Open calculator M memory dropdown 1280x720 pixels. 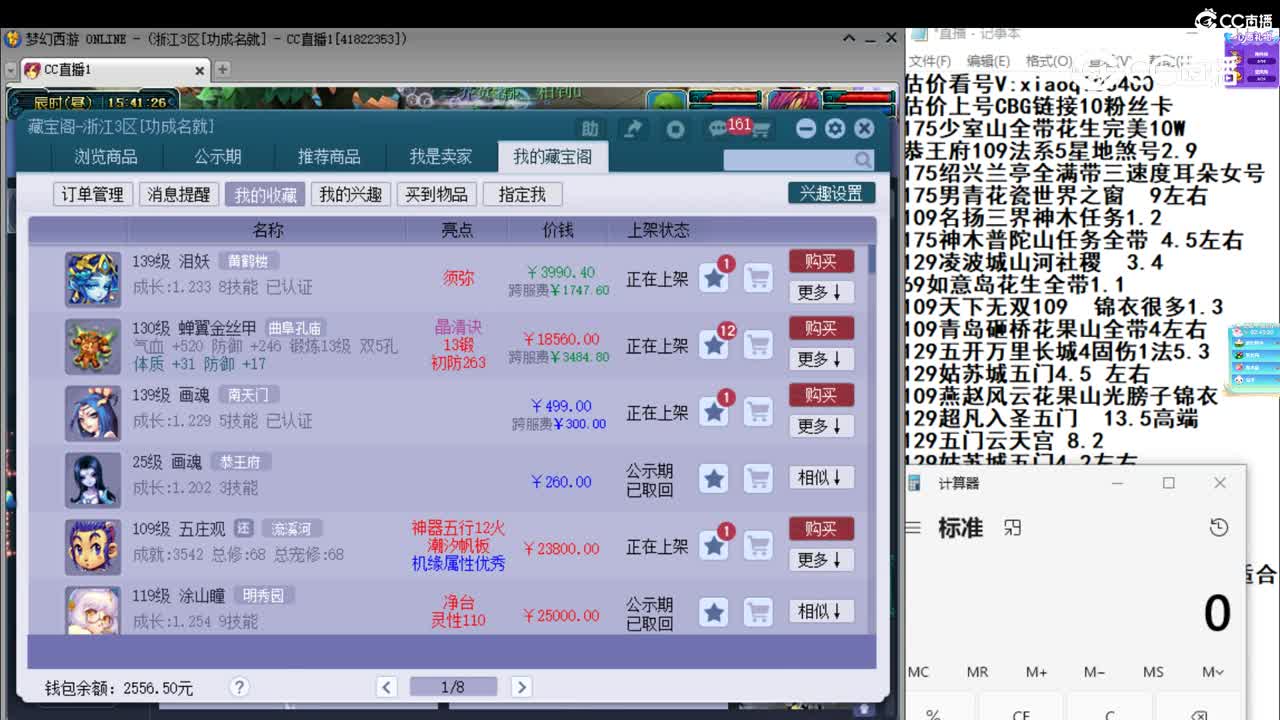pyautogui.click(x=1213, y=672)
